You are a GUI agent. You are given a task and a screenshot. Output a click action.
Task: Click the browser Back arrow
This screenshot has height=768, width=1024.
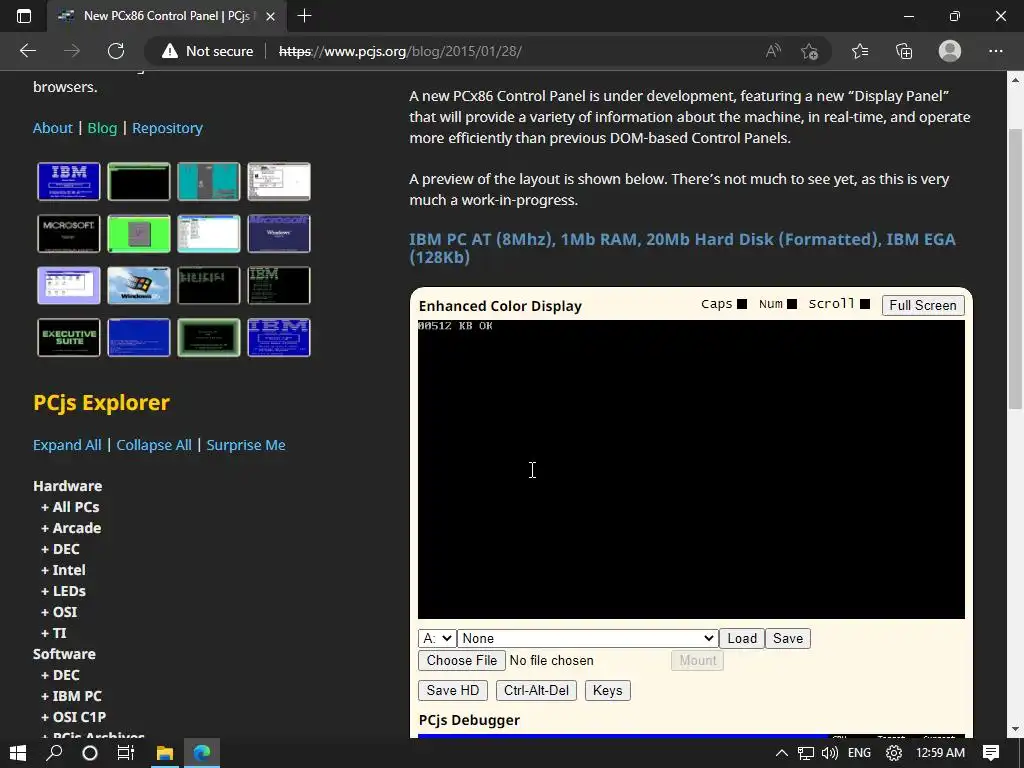click(27, 51)
